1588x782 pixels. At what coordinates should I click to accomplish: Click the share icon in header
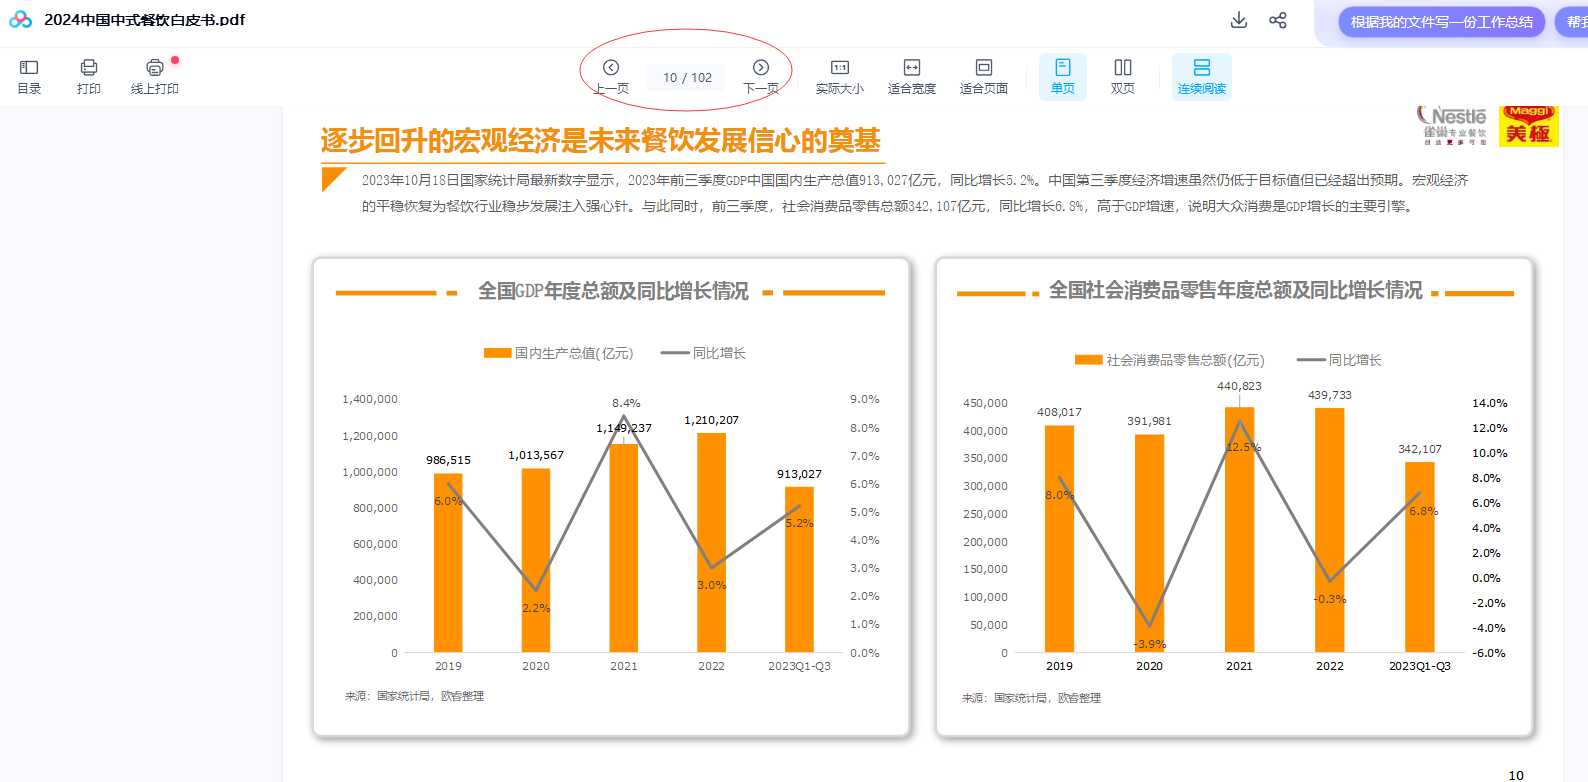point(1278,20)
